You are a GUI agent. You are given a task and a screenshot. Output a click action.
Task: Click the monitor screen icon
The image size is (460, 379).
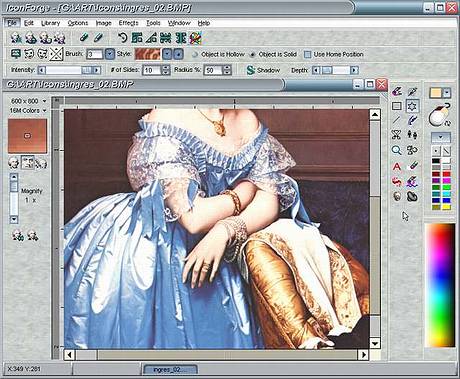coord(16,54)
